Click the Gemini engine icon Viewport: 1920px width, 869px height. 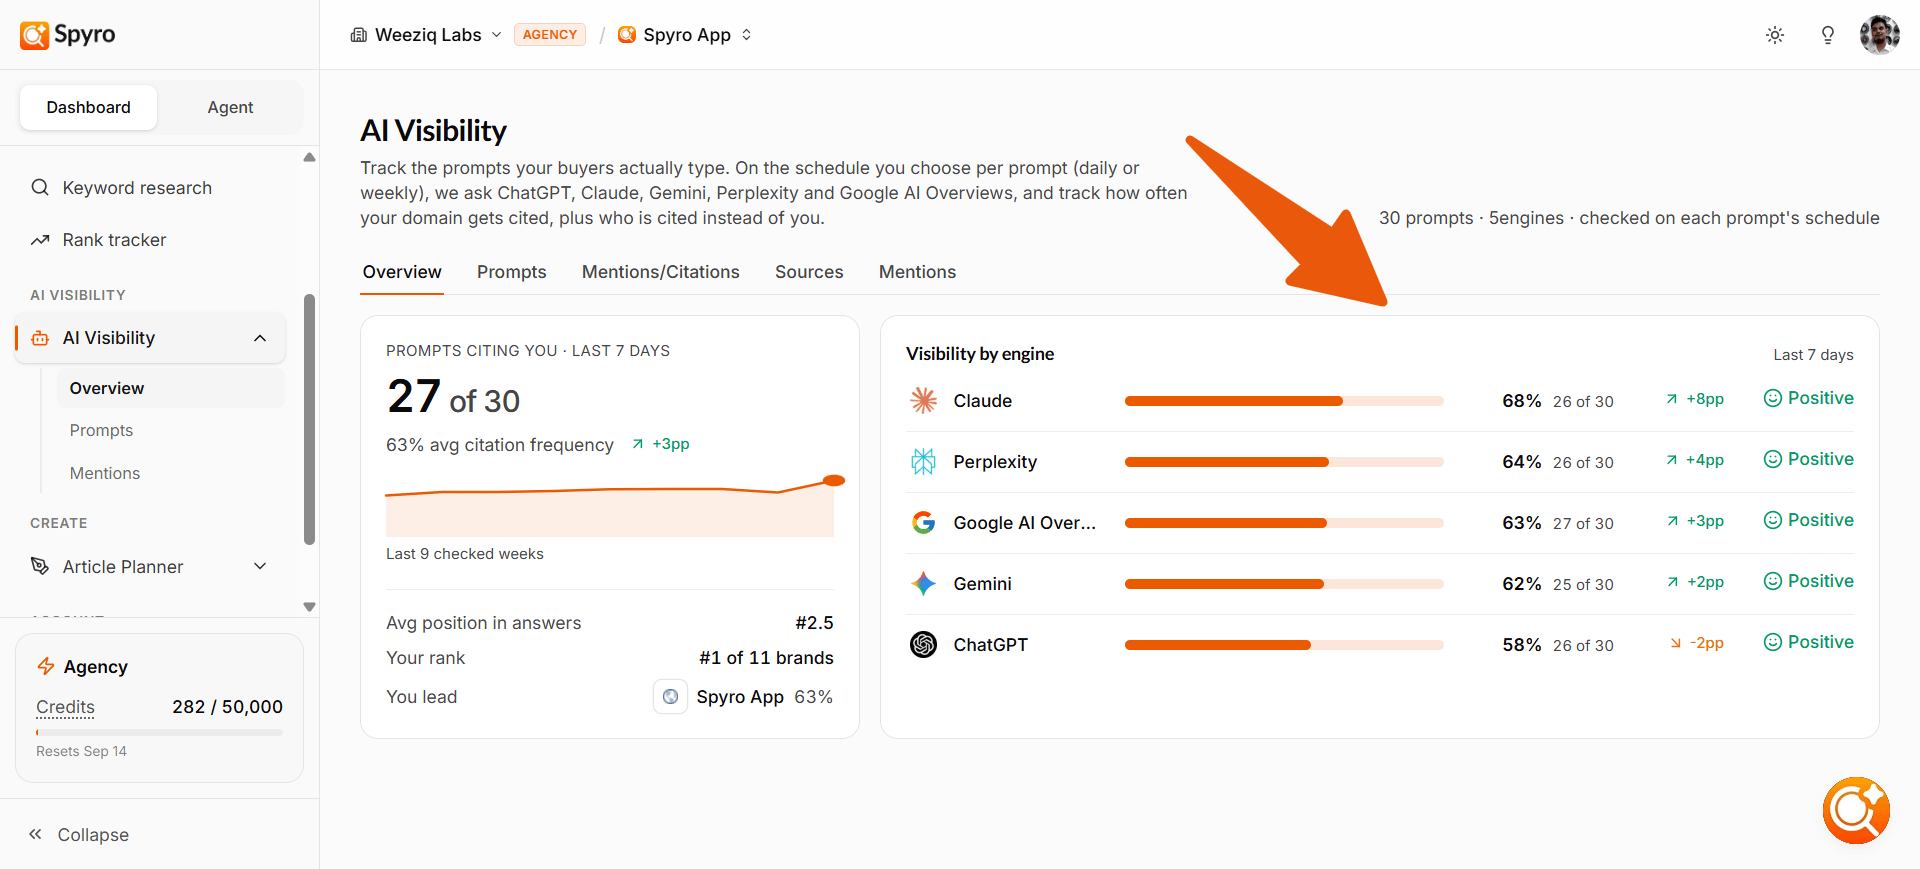tap(923, 583)
